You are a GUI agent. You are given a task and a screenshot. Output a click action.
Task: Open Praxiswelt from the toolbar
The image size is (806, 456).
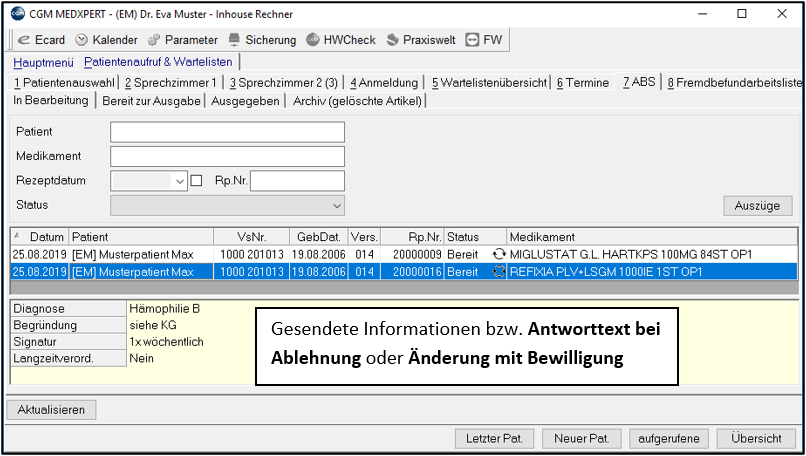[421, 40]
